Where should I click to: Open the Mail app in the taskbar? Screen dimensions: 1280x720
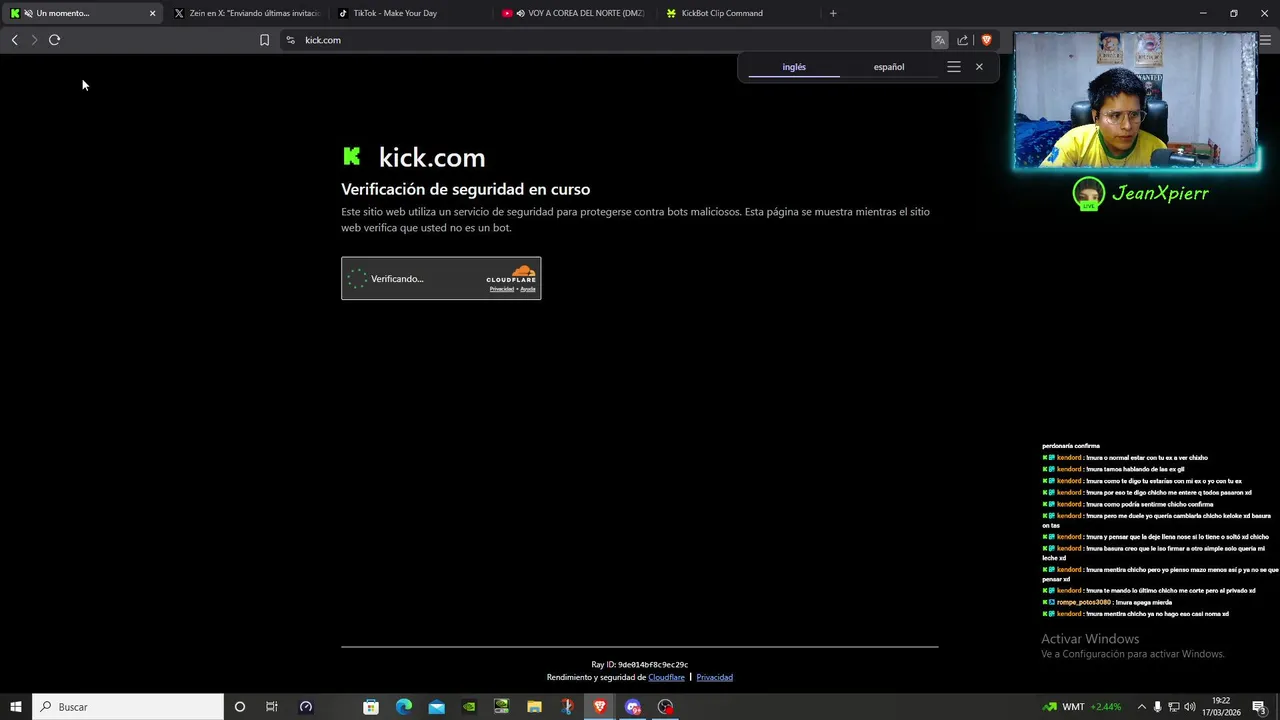(436, 706)
